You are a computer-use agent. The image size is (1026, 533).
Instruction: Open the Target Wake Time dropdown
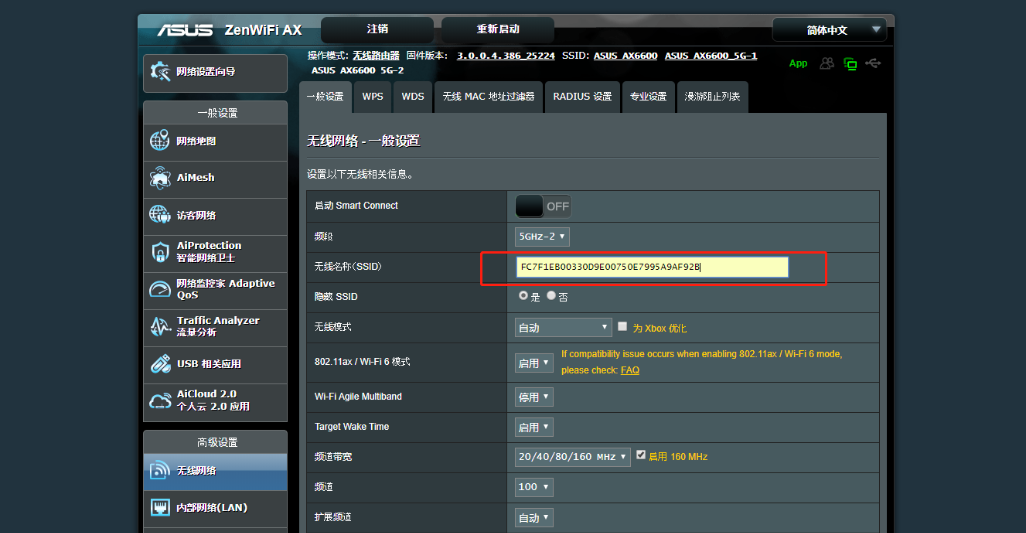(534, 427)
